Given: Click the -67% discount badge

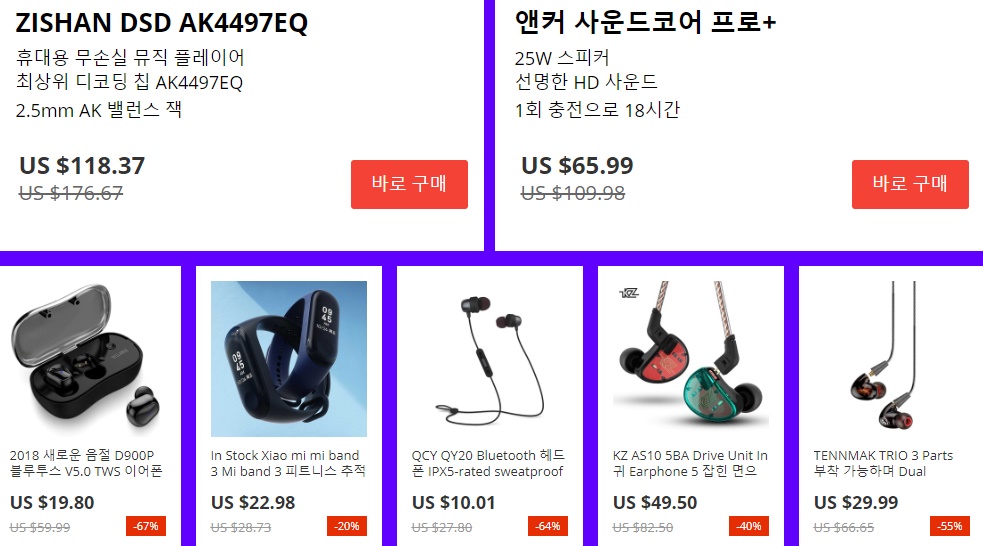Looking at the screenshot, I should tap(146, 526).
